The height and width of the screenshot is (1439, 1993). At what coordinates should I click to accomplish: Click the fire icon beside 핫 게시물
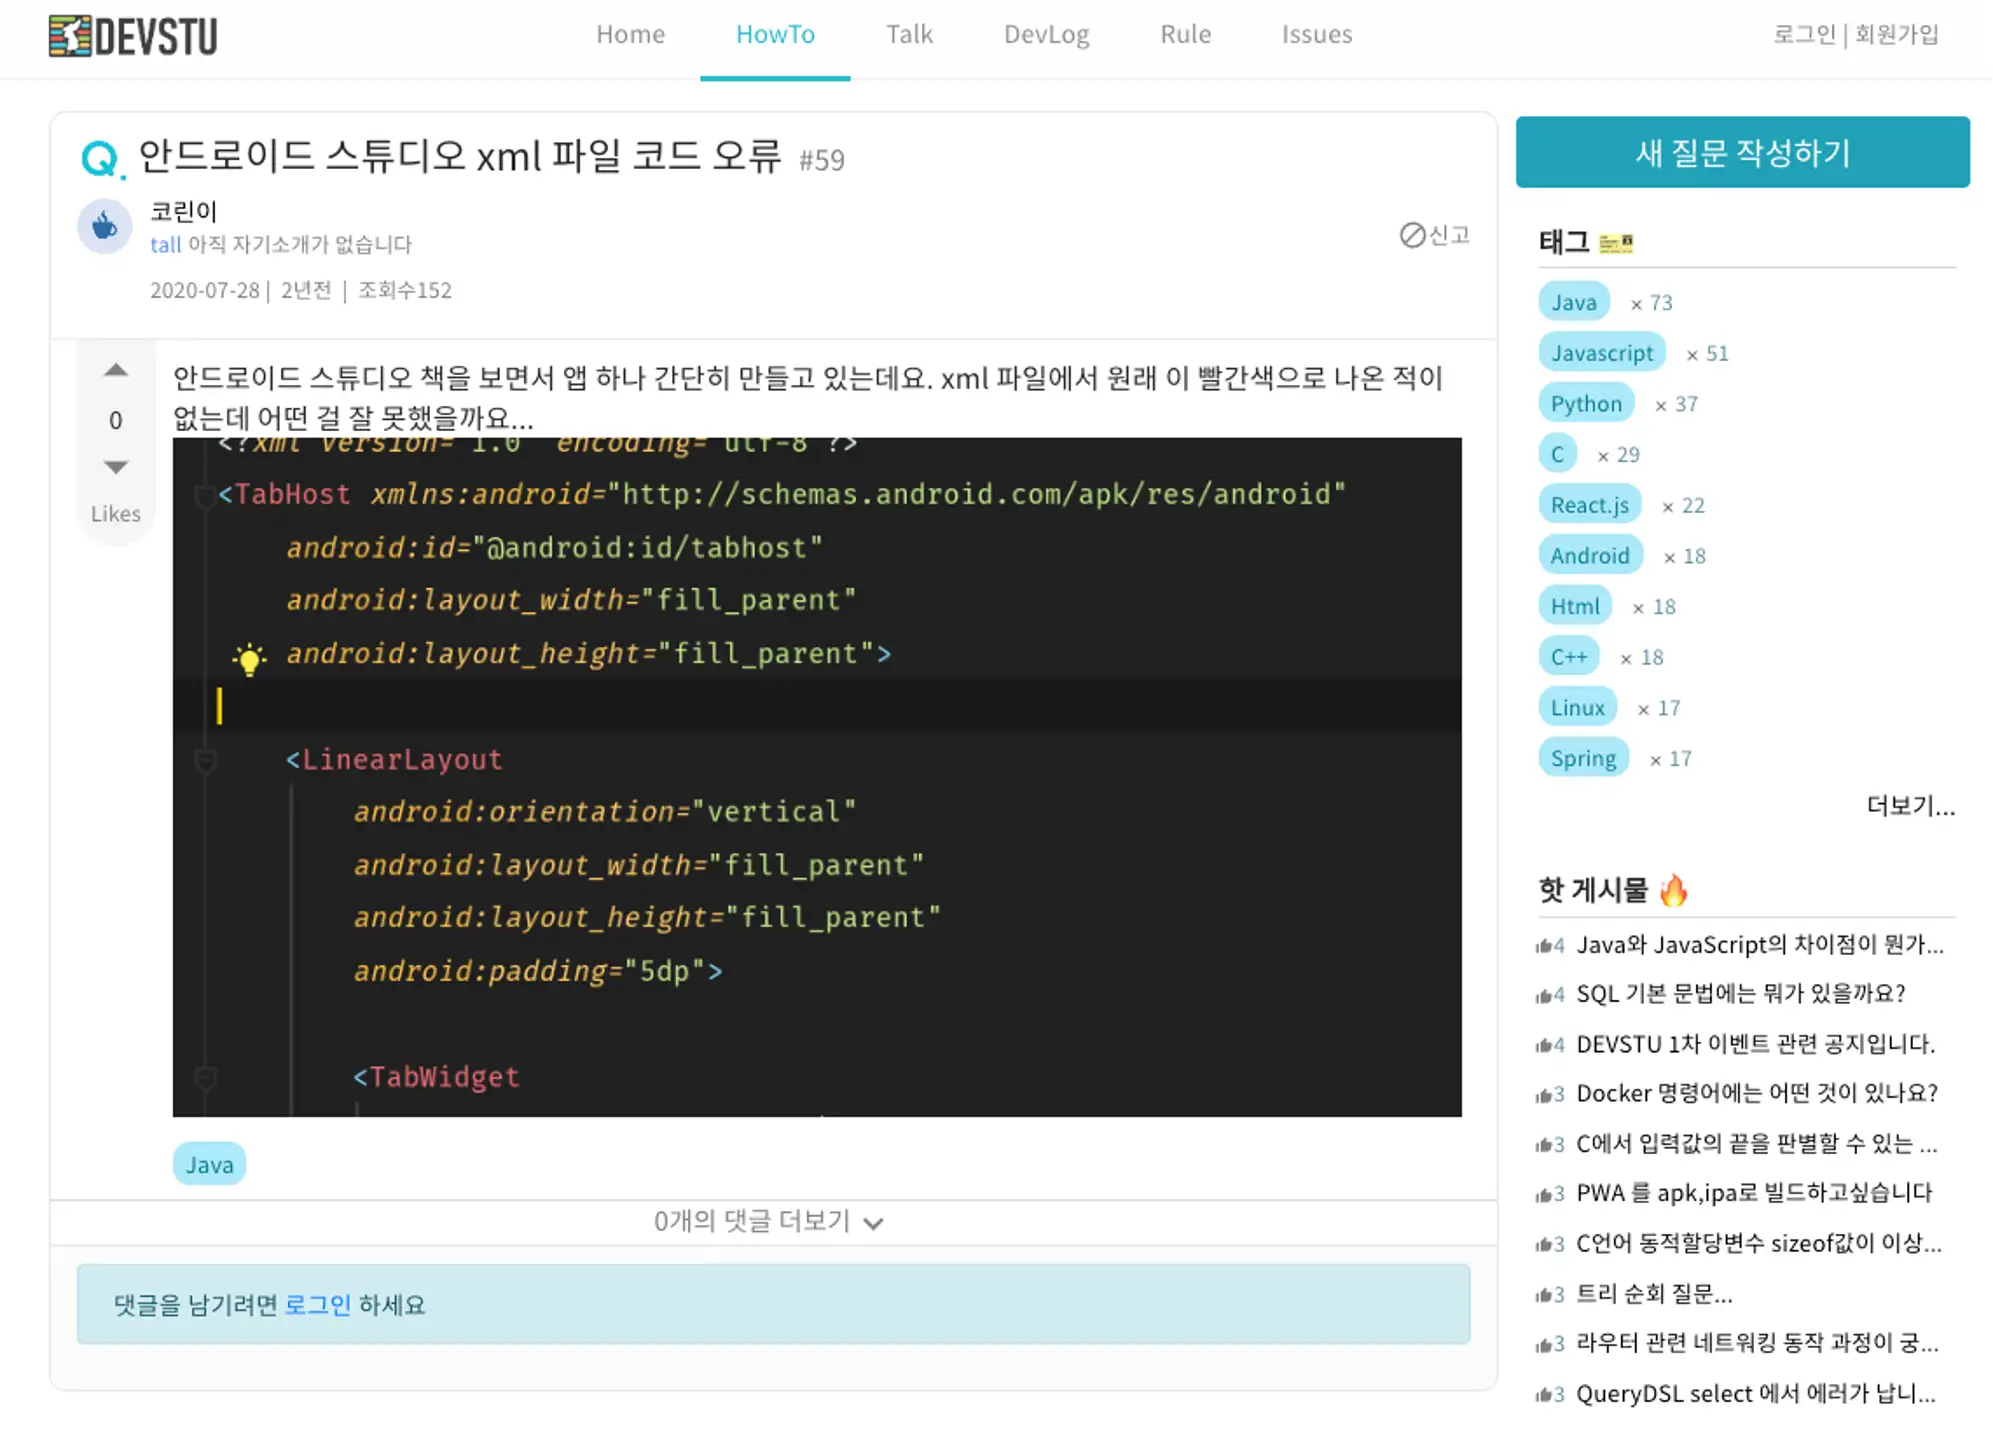1673,889
